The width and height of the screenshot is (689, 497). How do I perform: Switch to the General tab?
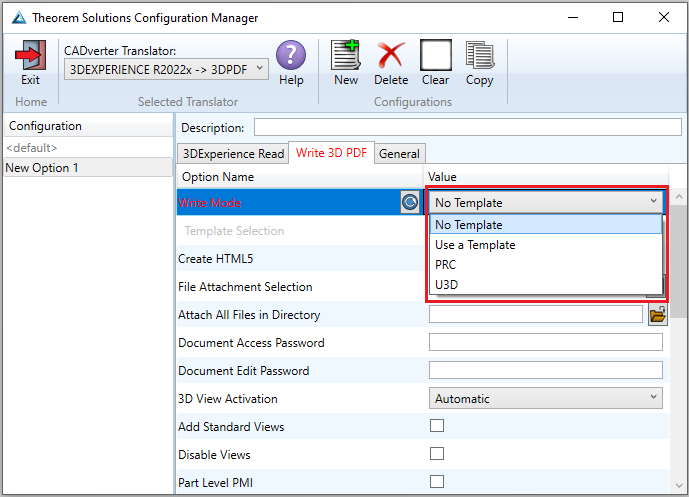click(399, 154)
